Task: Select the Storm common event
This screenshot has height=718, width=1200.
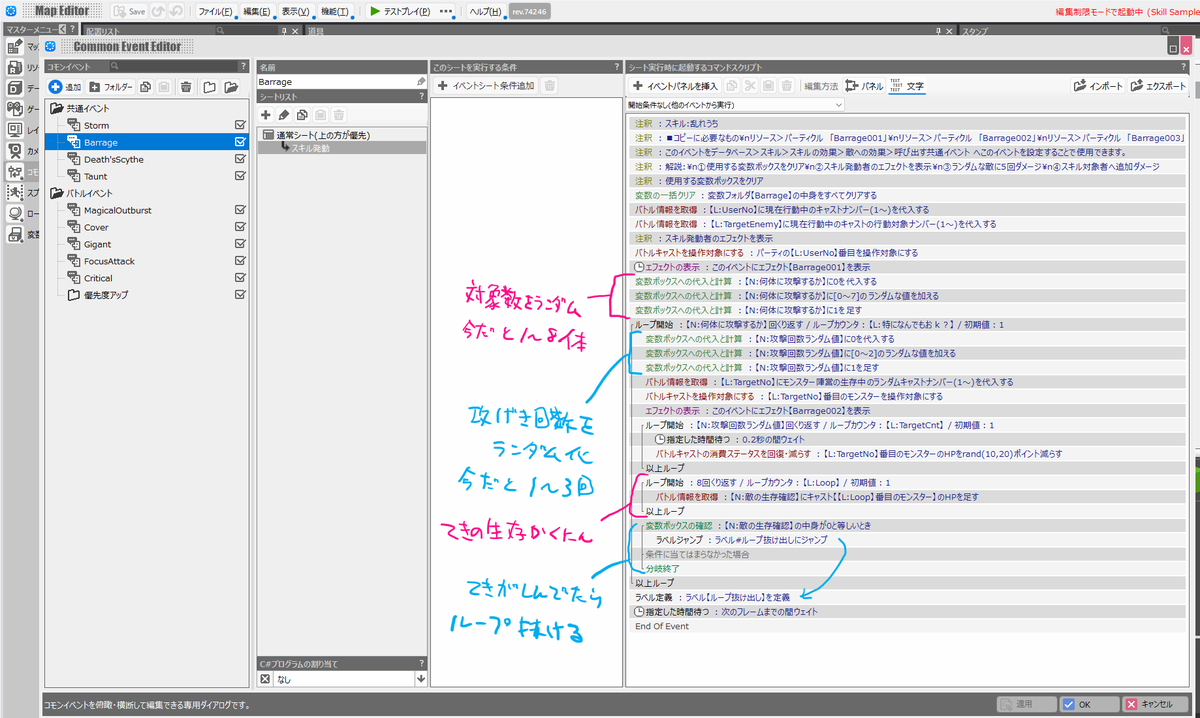Action: point(96,126)
